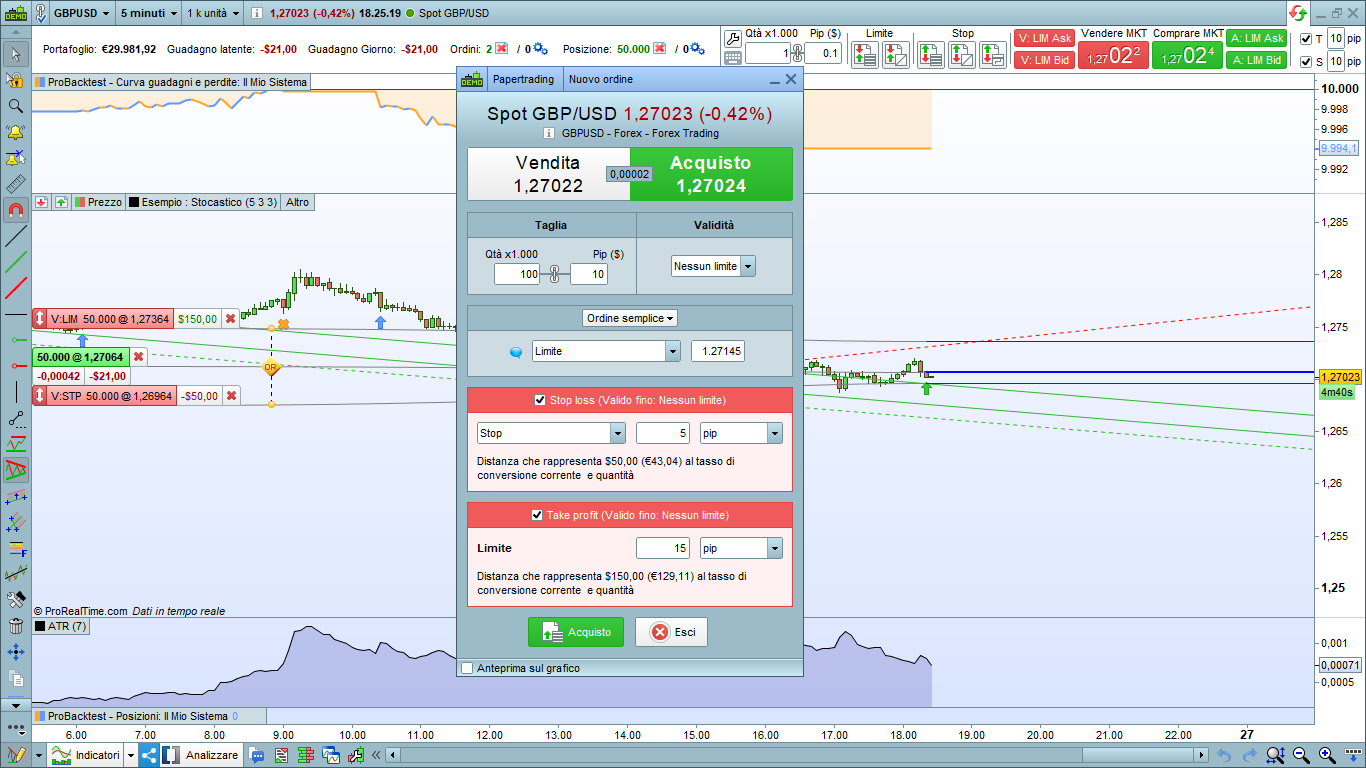Uncheck the Stop loss checkbox
The image size is (1366, 768).
tap(541, 400)
